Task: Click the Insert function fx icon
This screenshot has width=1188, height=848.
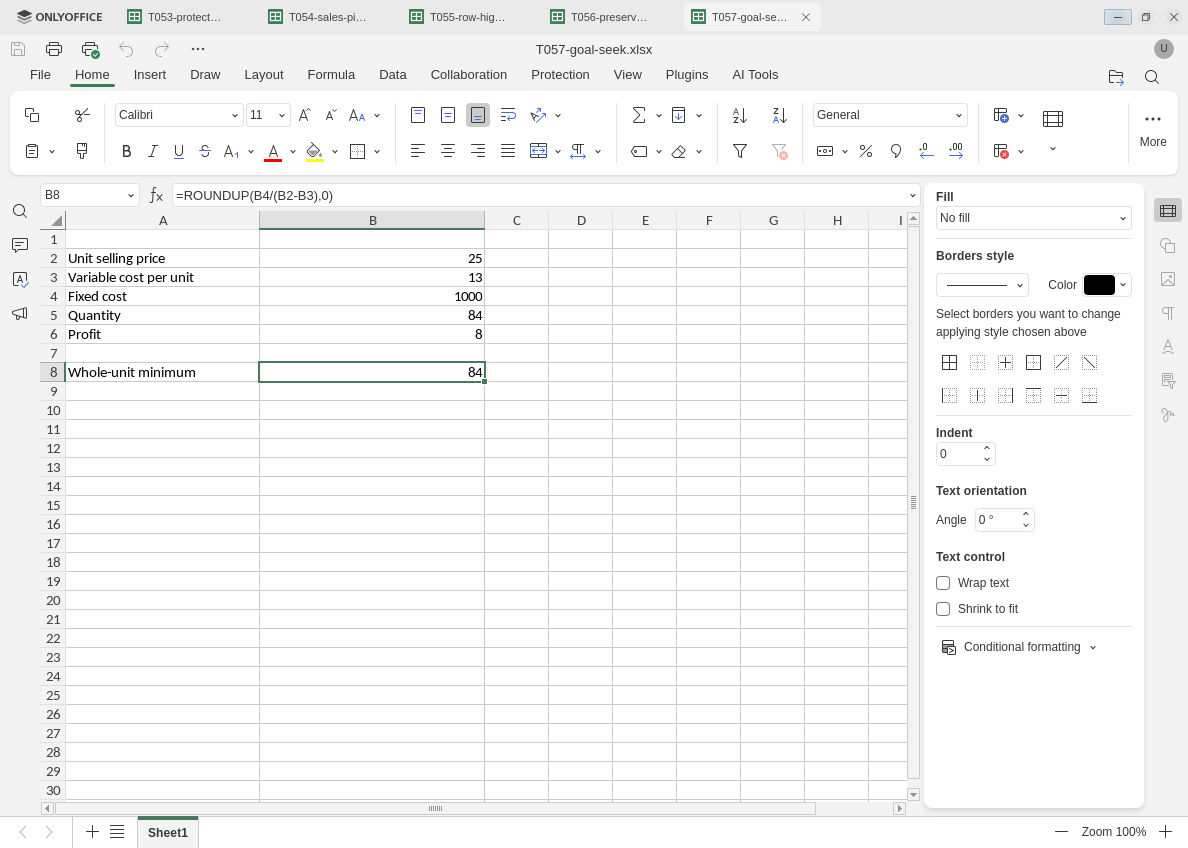Action: pyautogui.click(x=156, y=196)
